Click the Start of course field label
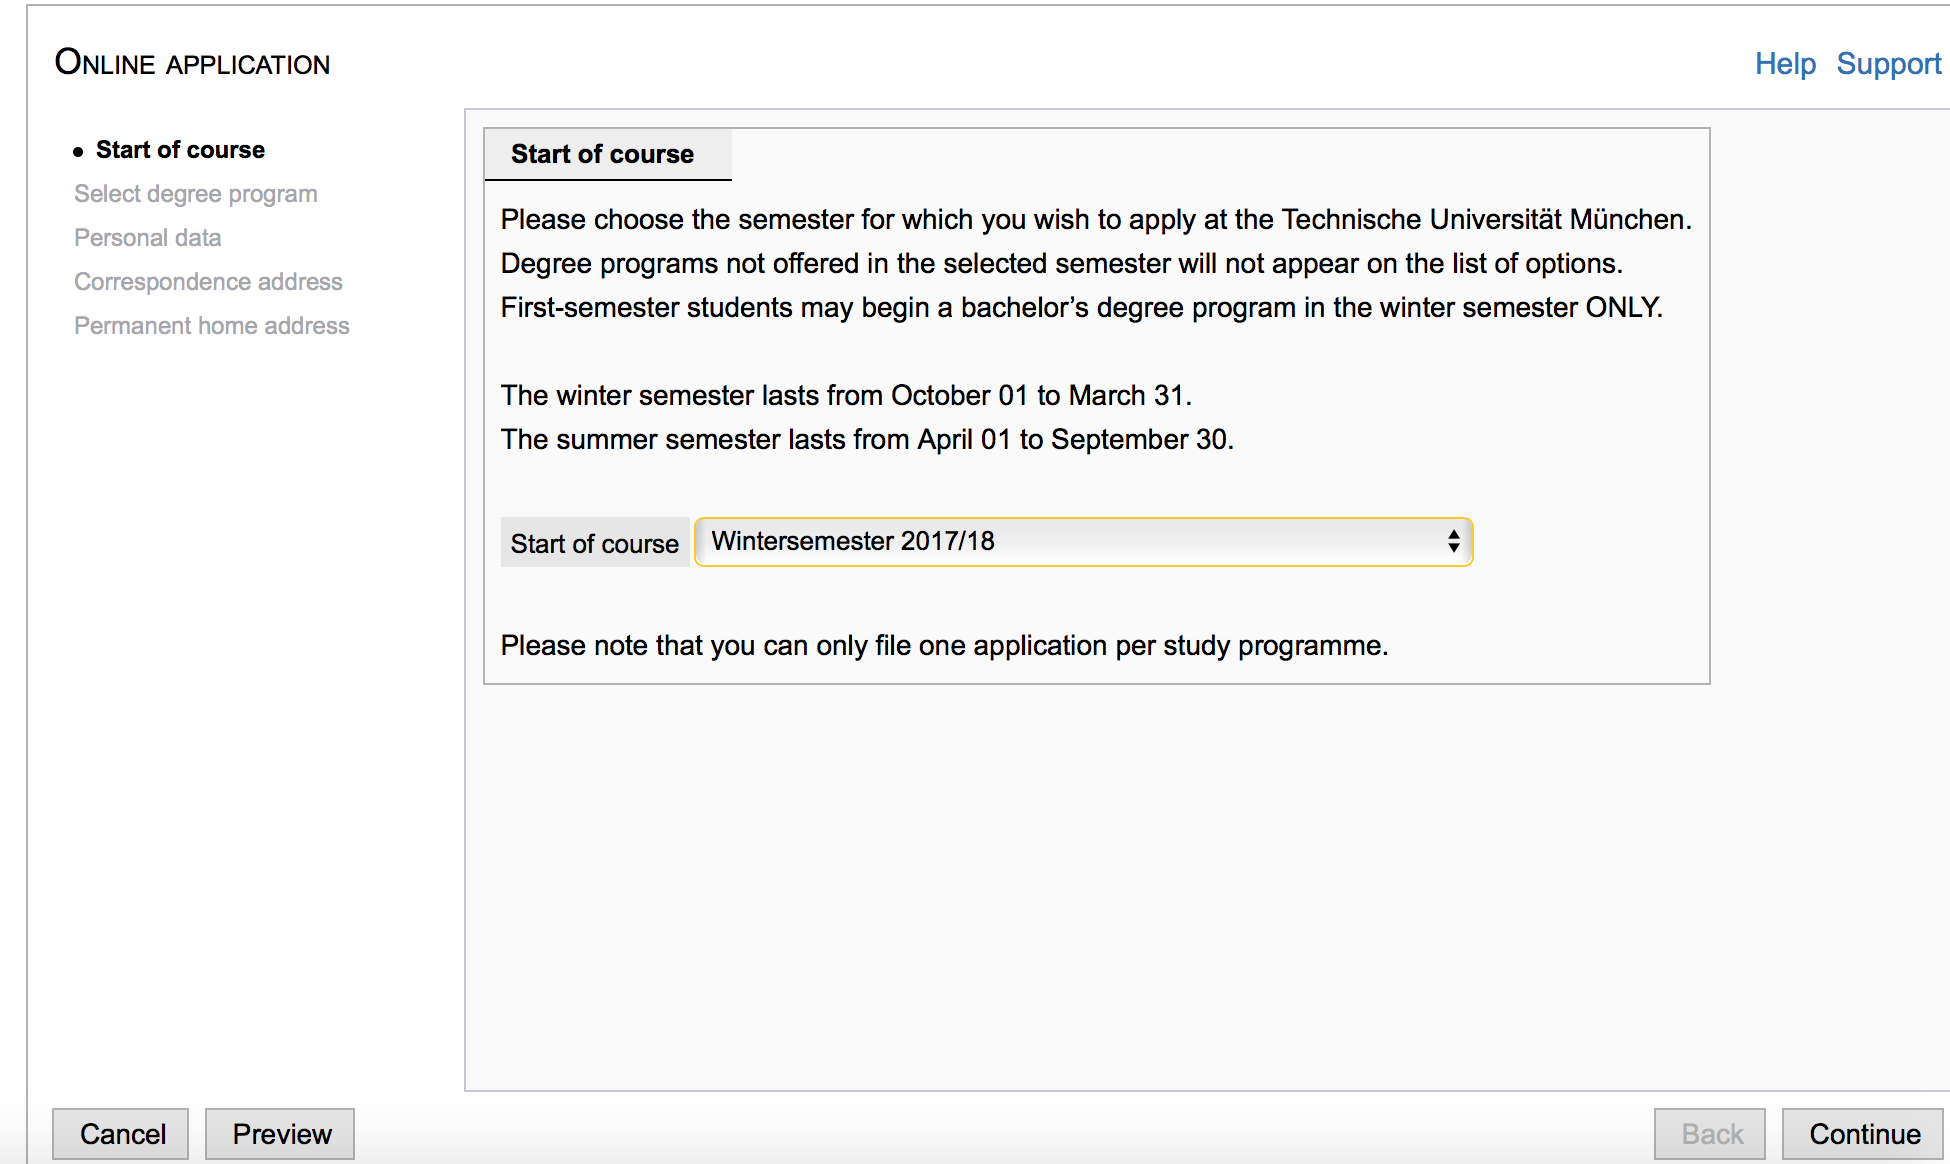 tap(595, 543)
